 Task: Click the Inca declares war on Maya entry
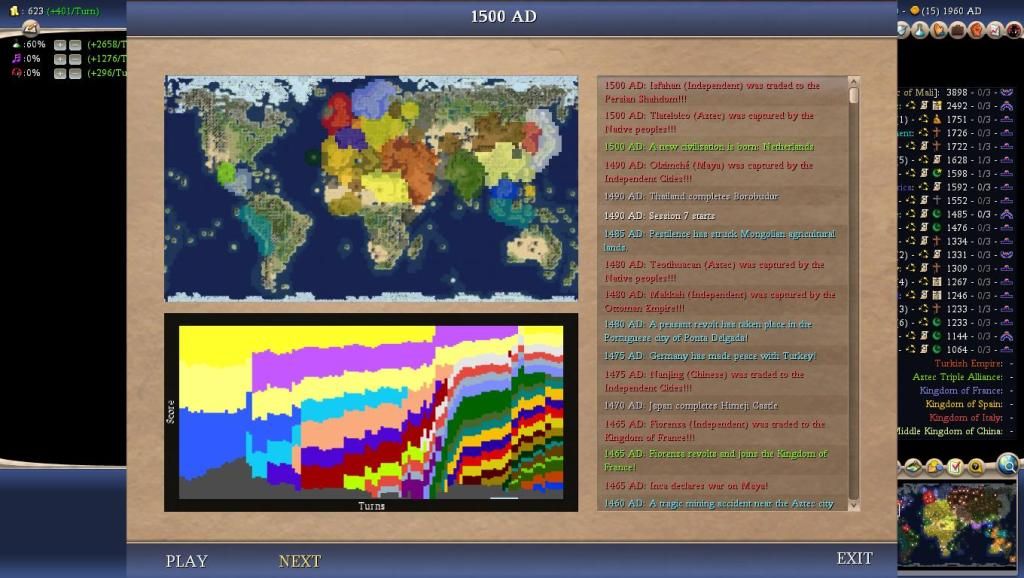pyautogui.click(x=686, y=486)
